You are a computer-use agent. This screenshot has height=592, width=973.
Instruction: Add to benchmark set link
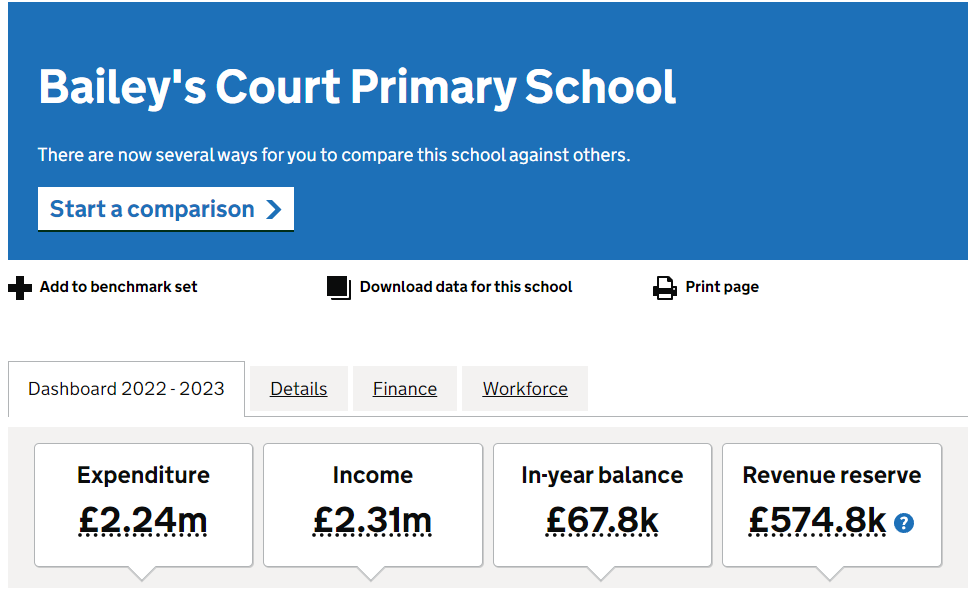coord(118,287)
